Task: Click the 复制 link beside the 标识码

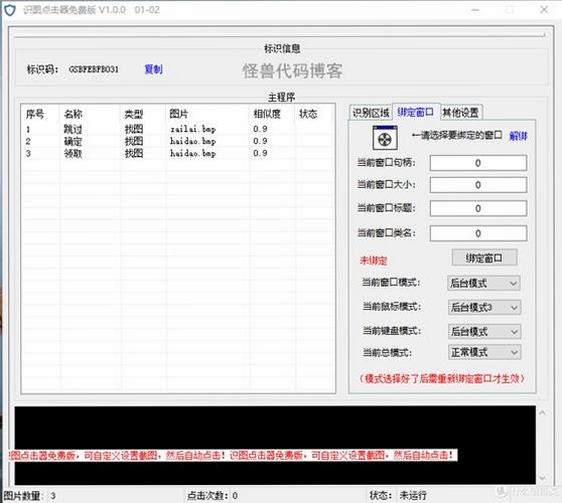Action: (153, 69)
